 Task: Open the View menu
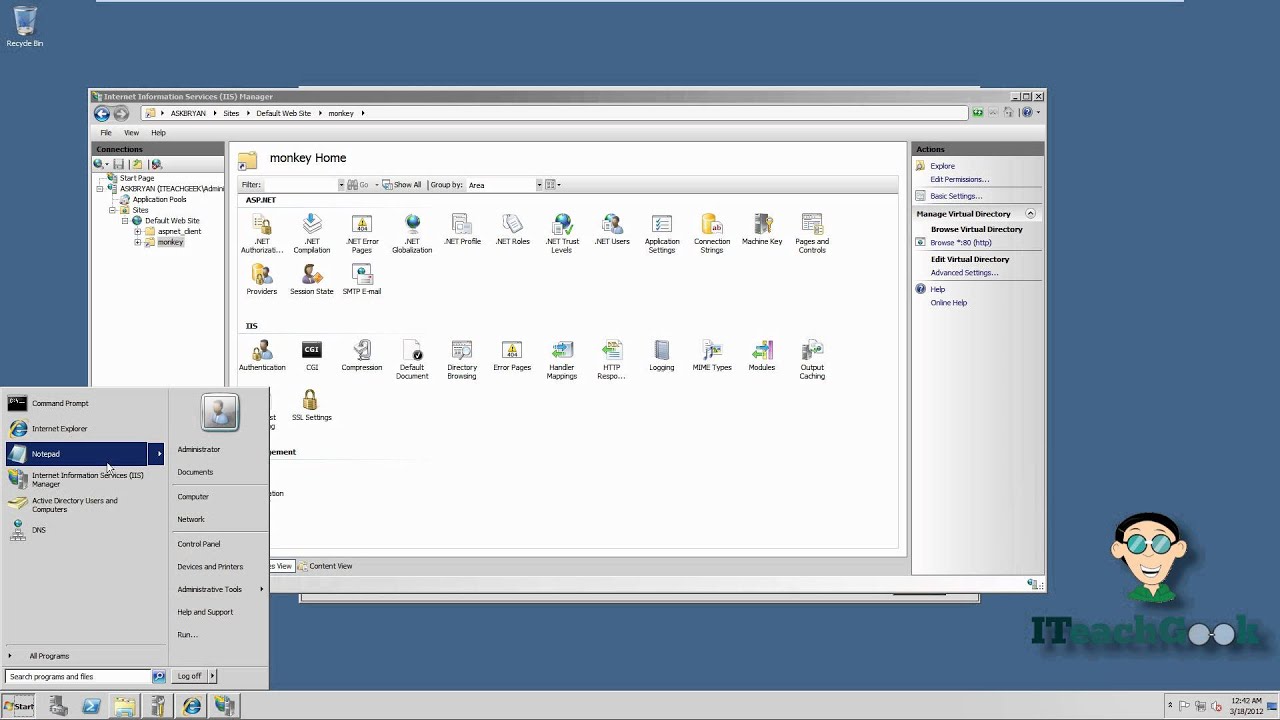131,132
